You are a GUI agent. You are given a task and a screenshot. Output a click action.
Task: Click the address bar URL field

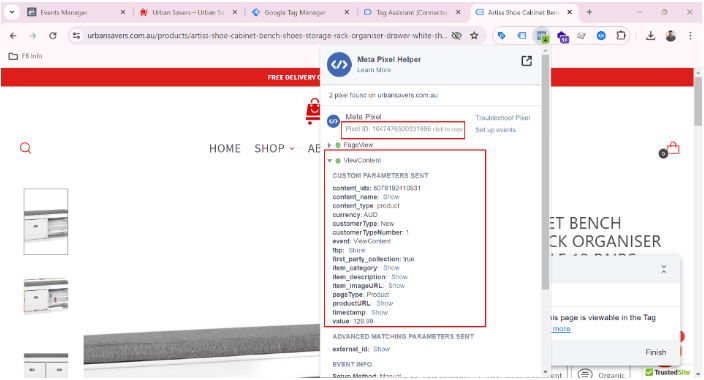coord(267,35)
